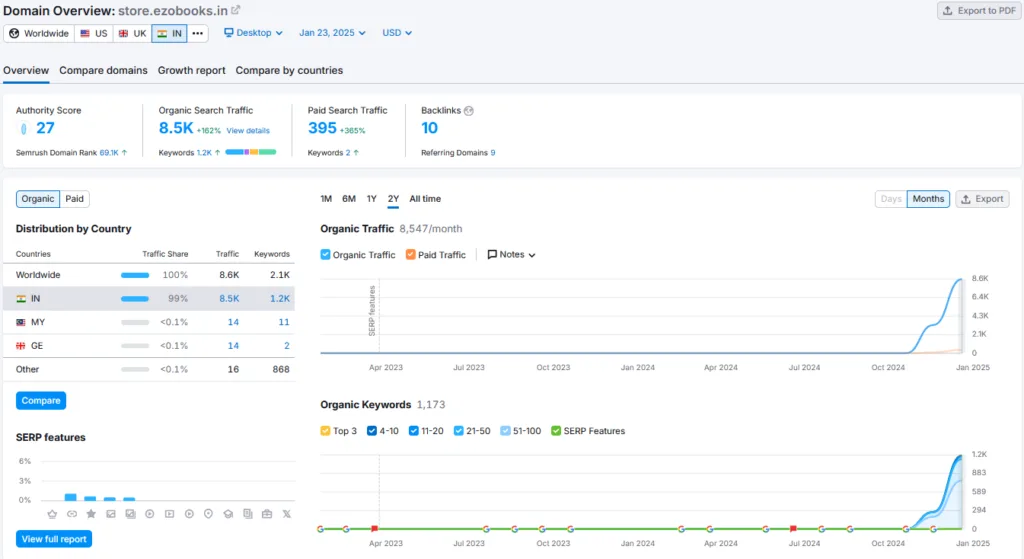Click the multicolor keyword distribution bar
1024x559 pixels.
point(251,152)
